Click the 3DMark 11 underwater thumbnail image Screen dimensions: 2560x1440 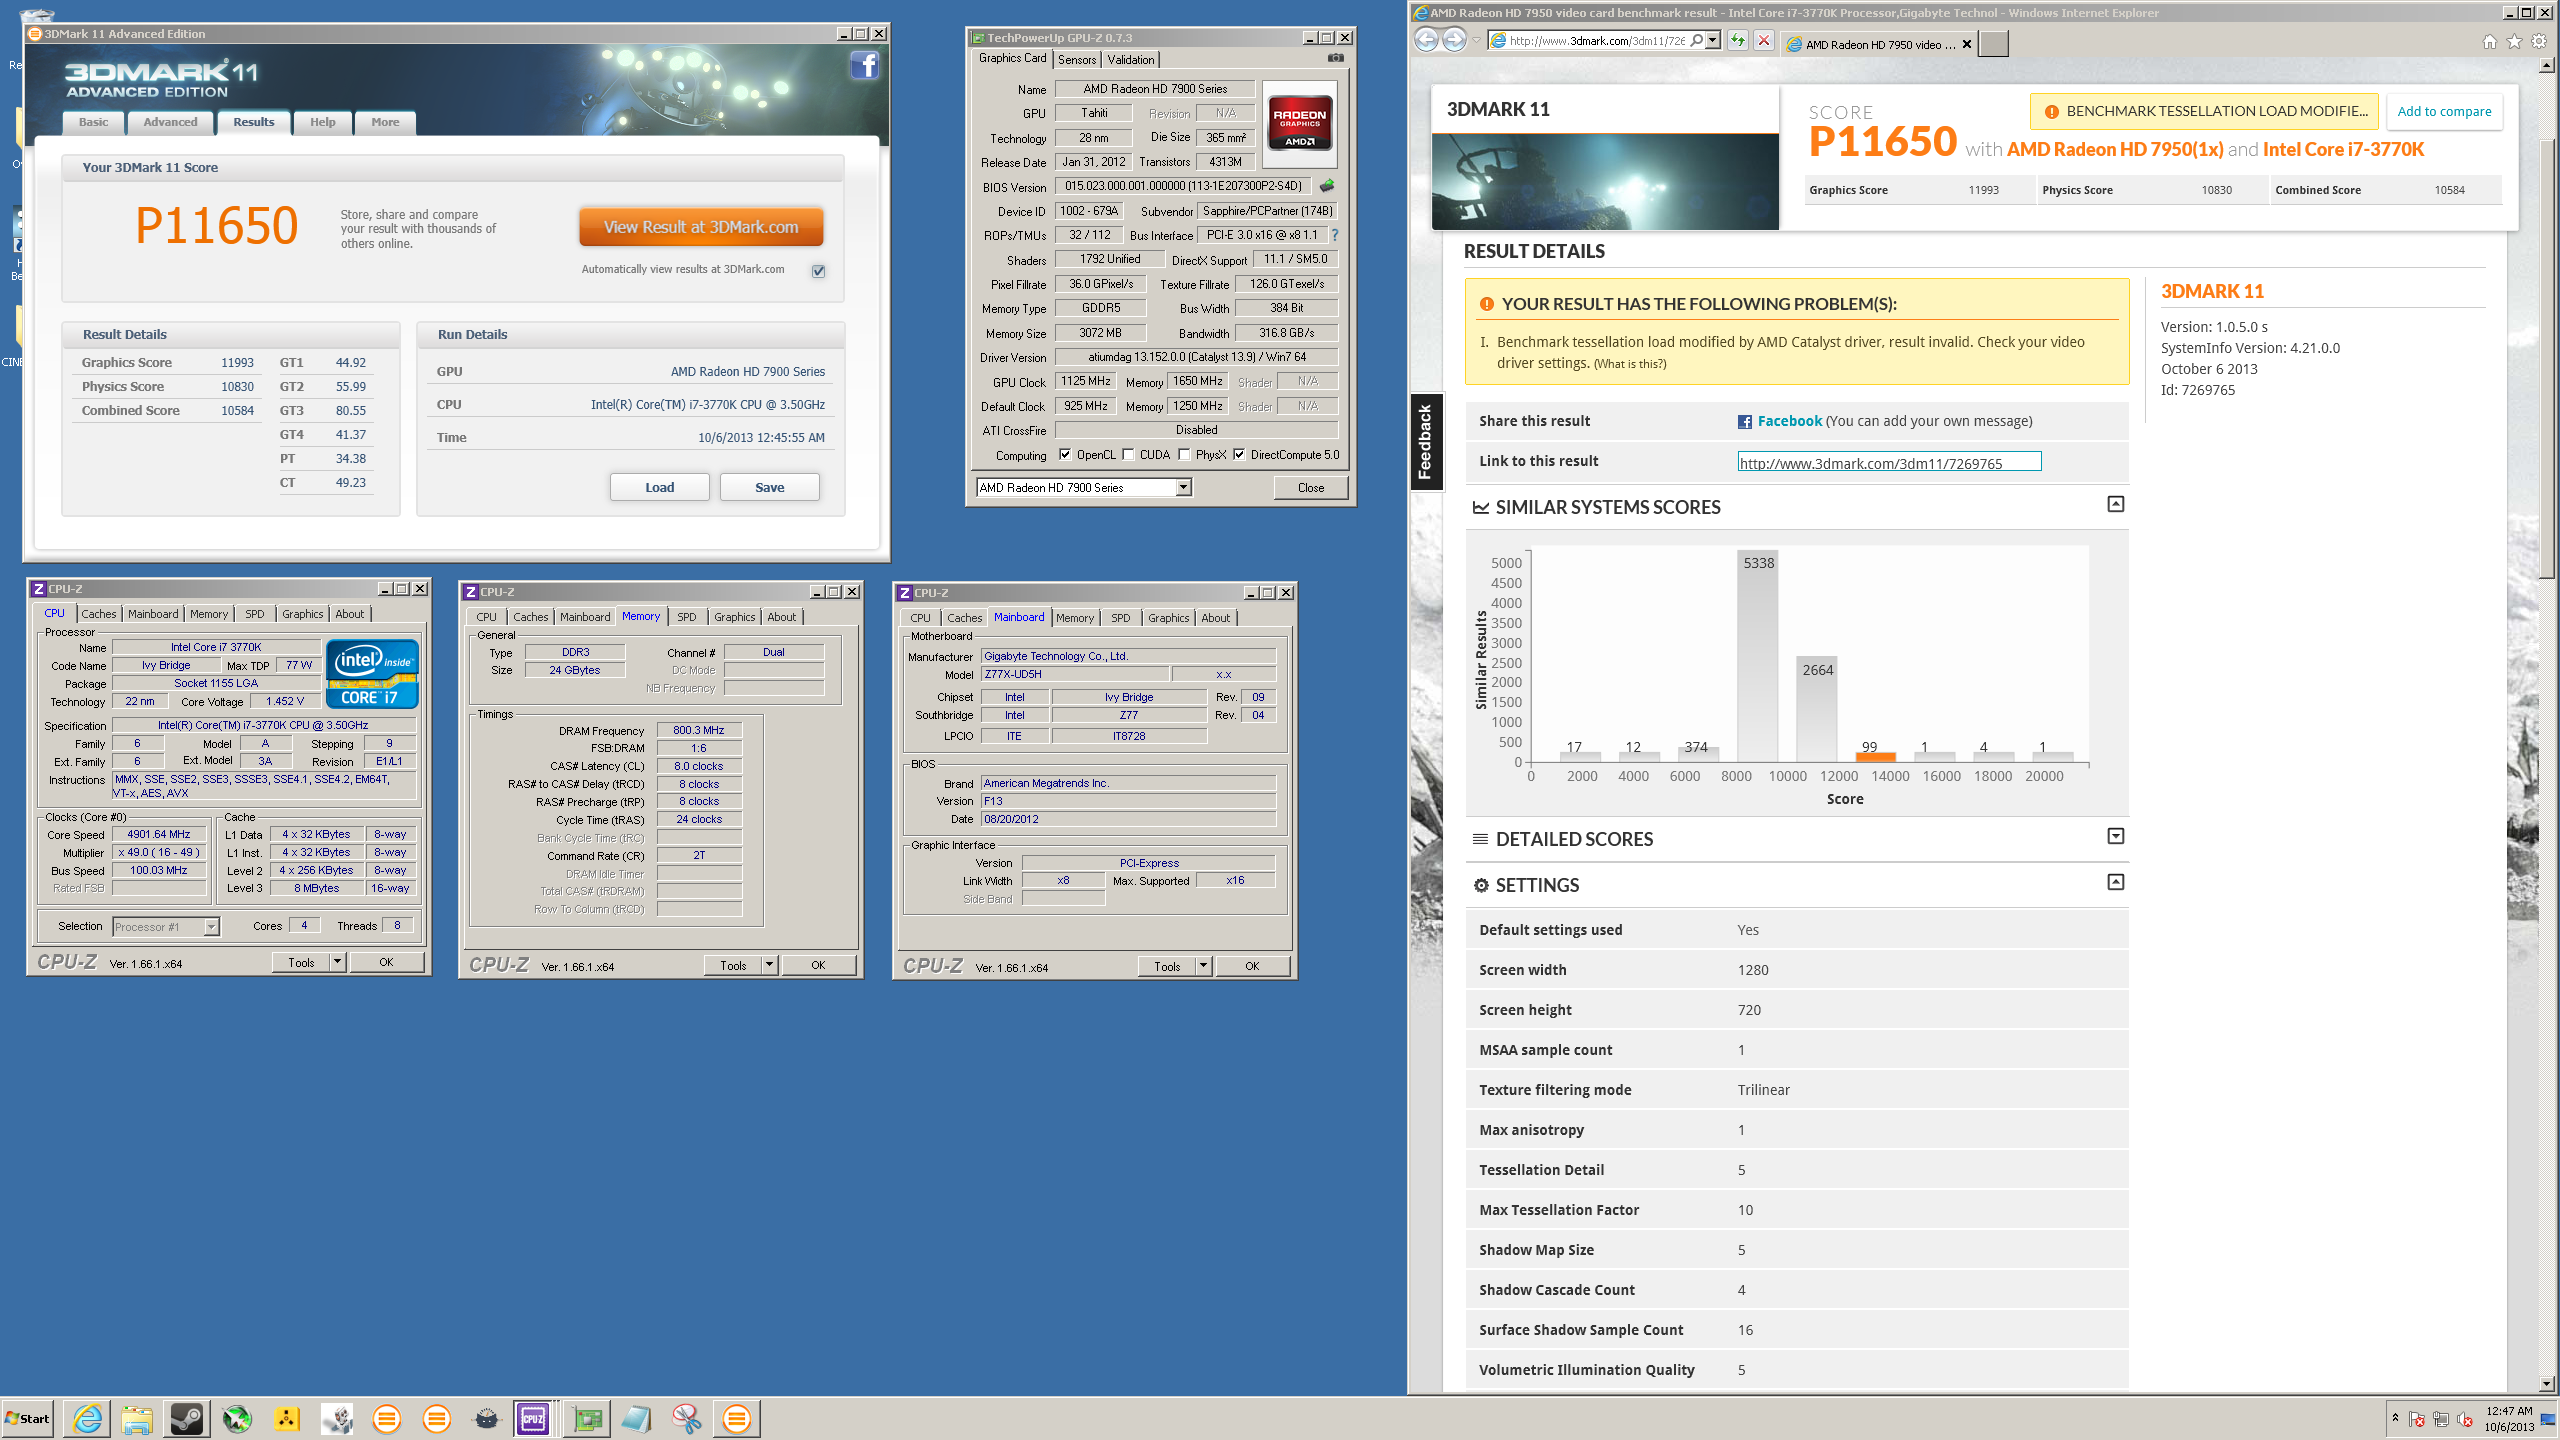tap(1605, 182)
